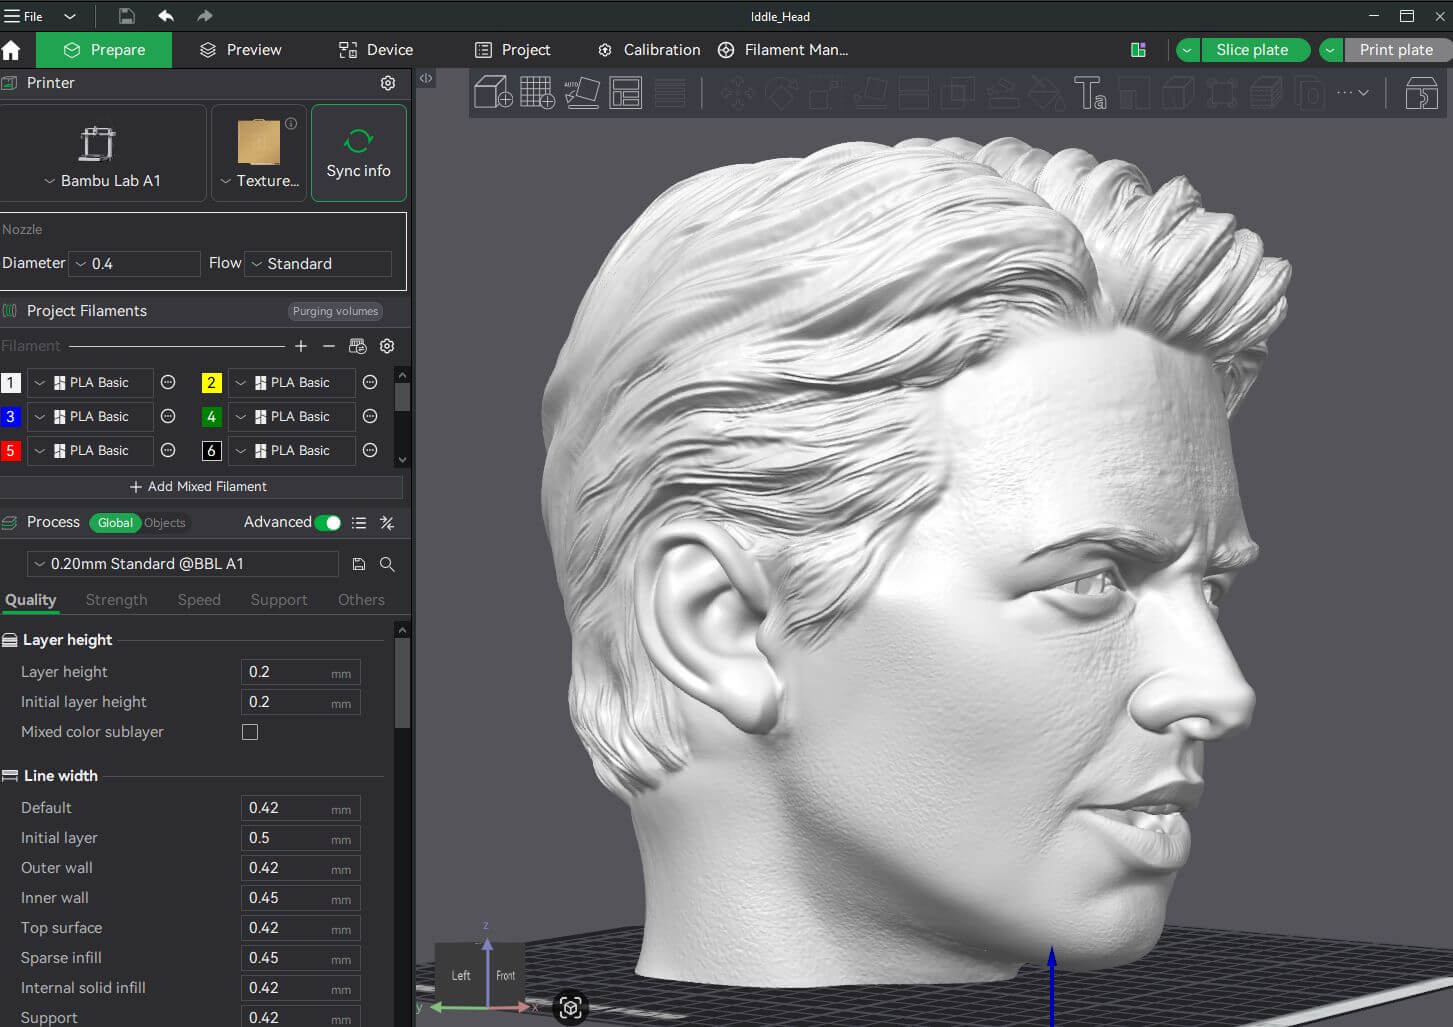Click the Sync info button
Screen dimensions: 1453x1027
(x=359, y=153)
